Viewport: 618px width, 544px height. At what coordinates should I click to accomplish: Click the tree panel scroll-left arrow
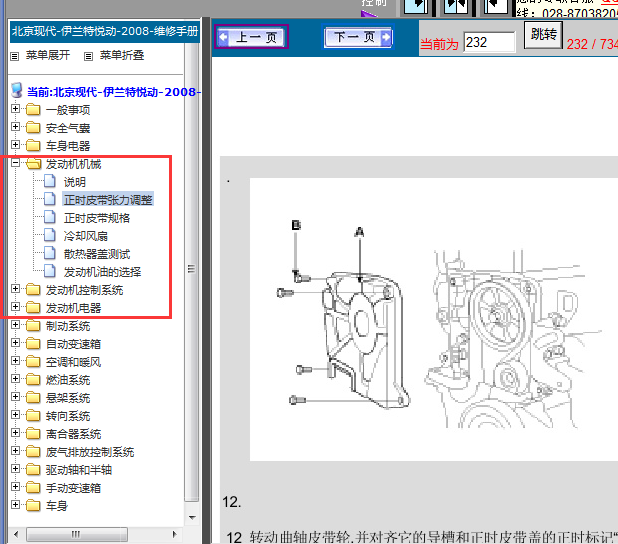point(16,535)
